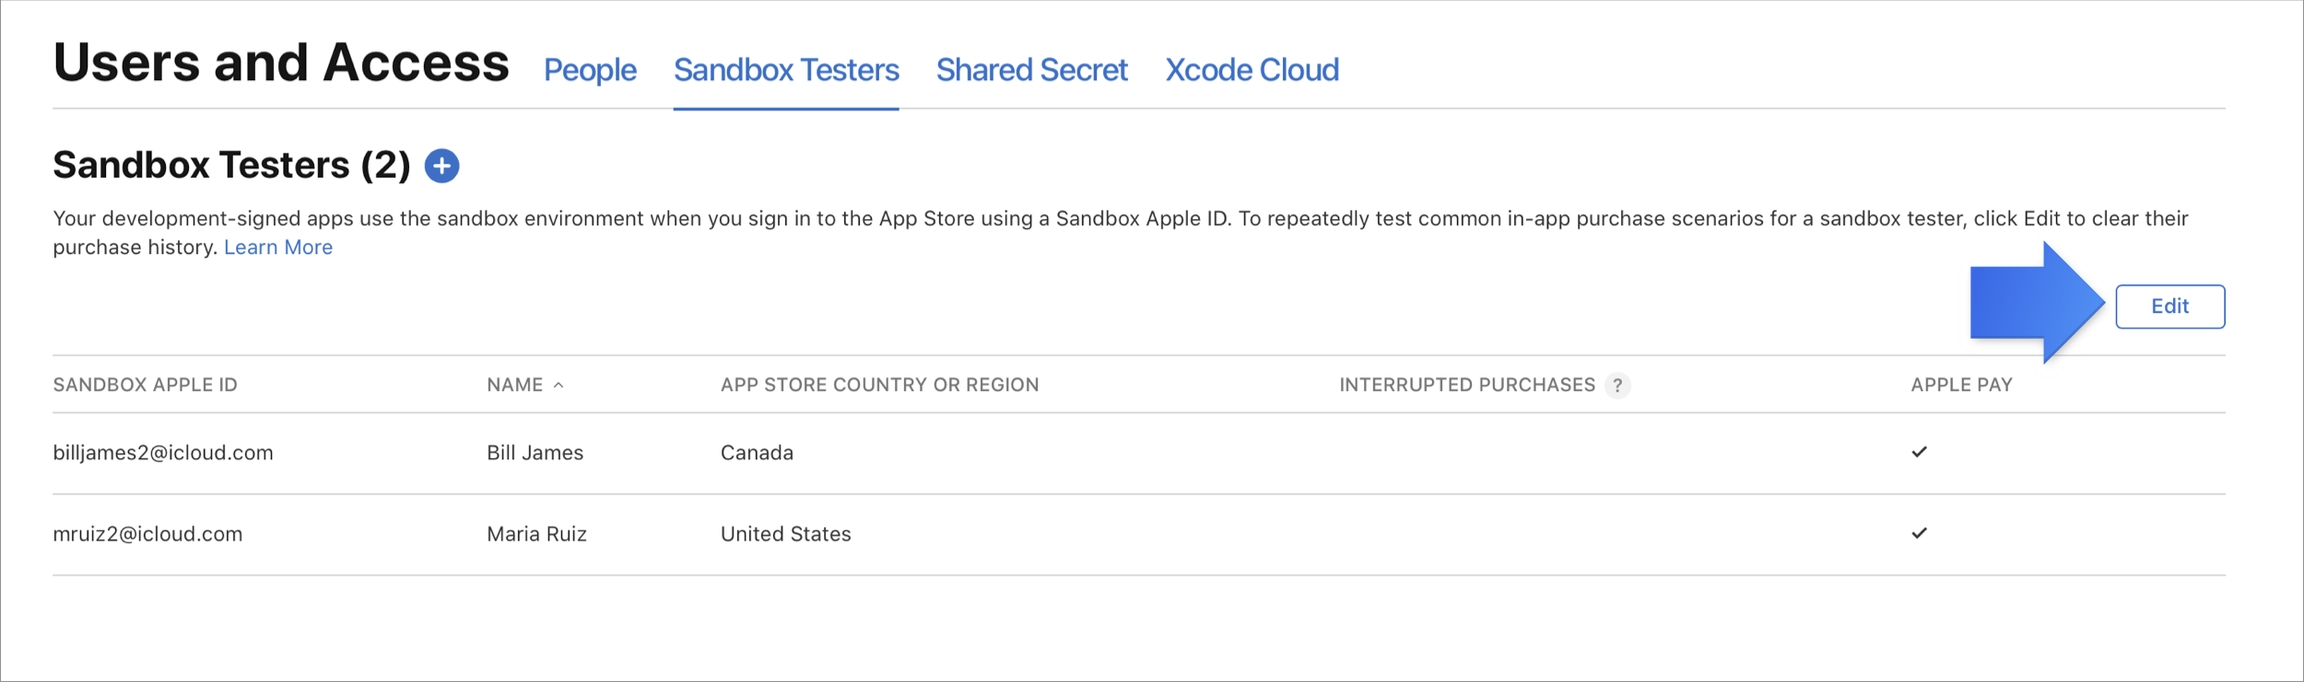
Task: Click the Canada region cell
Action: (x=756, y=453)
